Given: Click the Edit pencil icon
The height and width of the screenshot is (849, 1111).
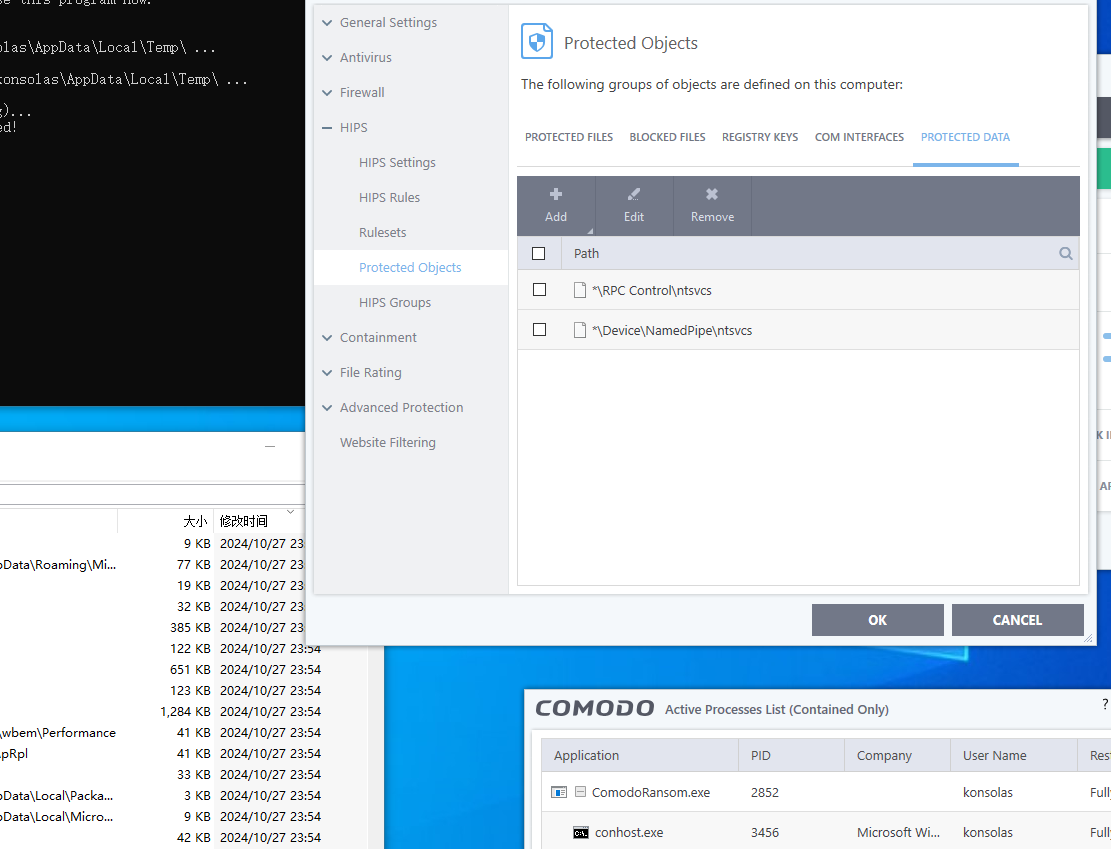Looking at the screenshot, I should click(x=633, y=193).
